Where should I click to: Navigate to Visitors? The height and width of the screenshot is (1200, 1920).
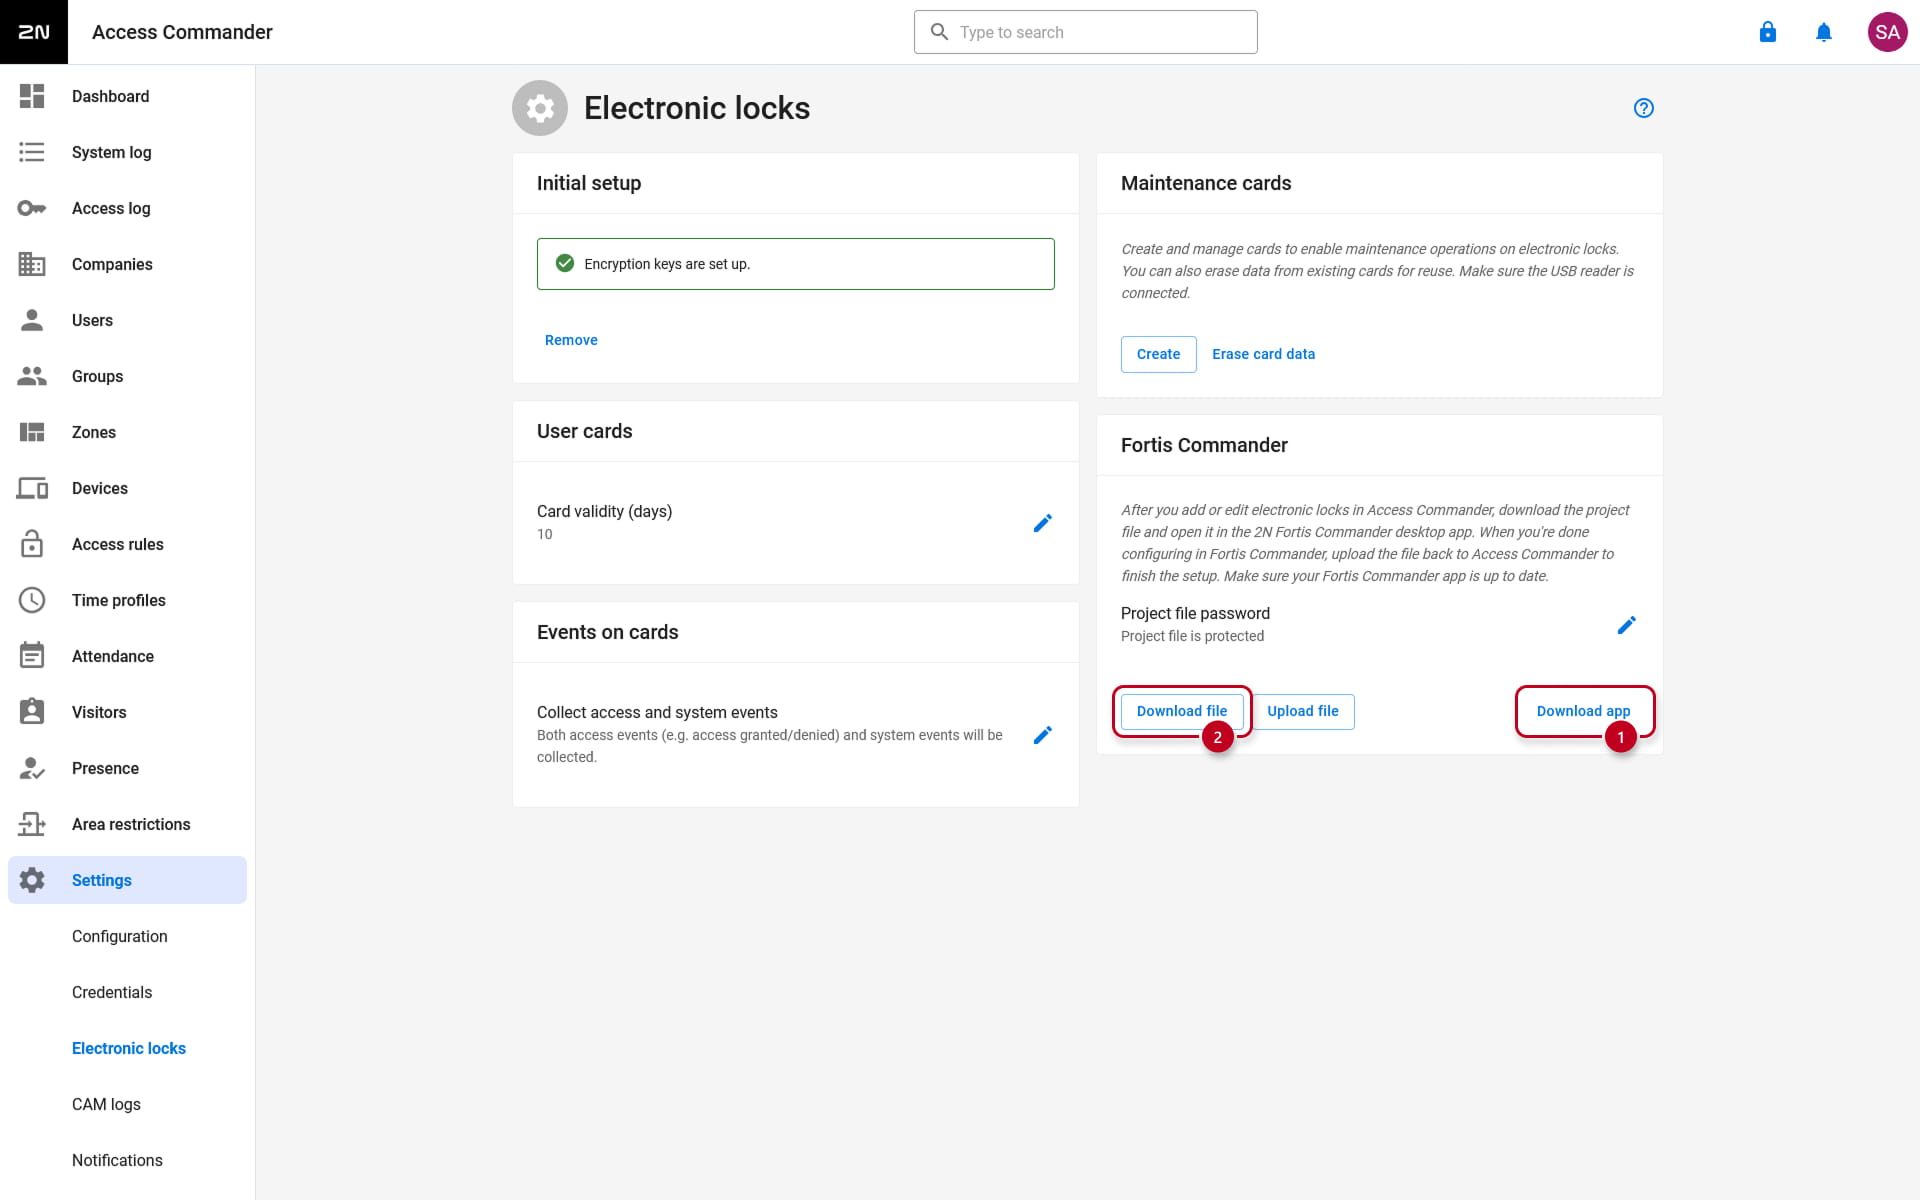coord(128,712)
